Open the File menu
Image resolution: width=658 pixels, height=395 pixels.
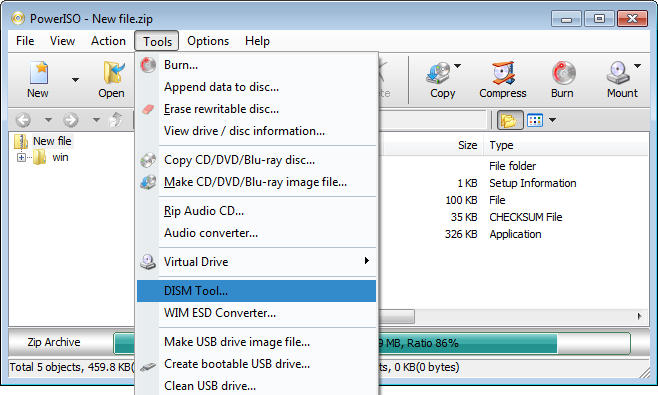[25, 41]
